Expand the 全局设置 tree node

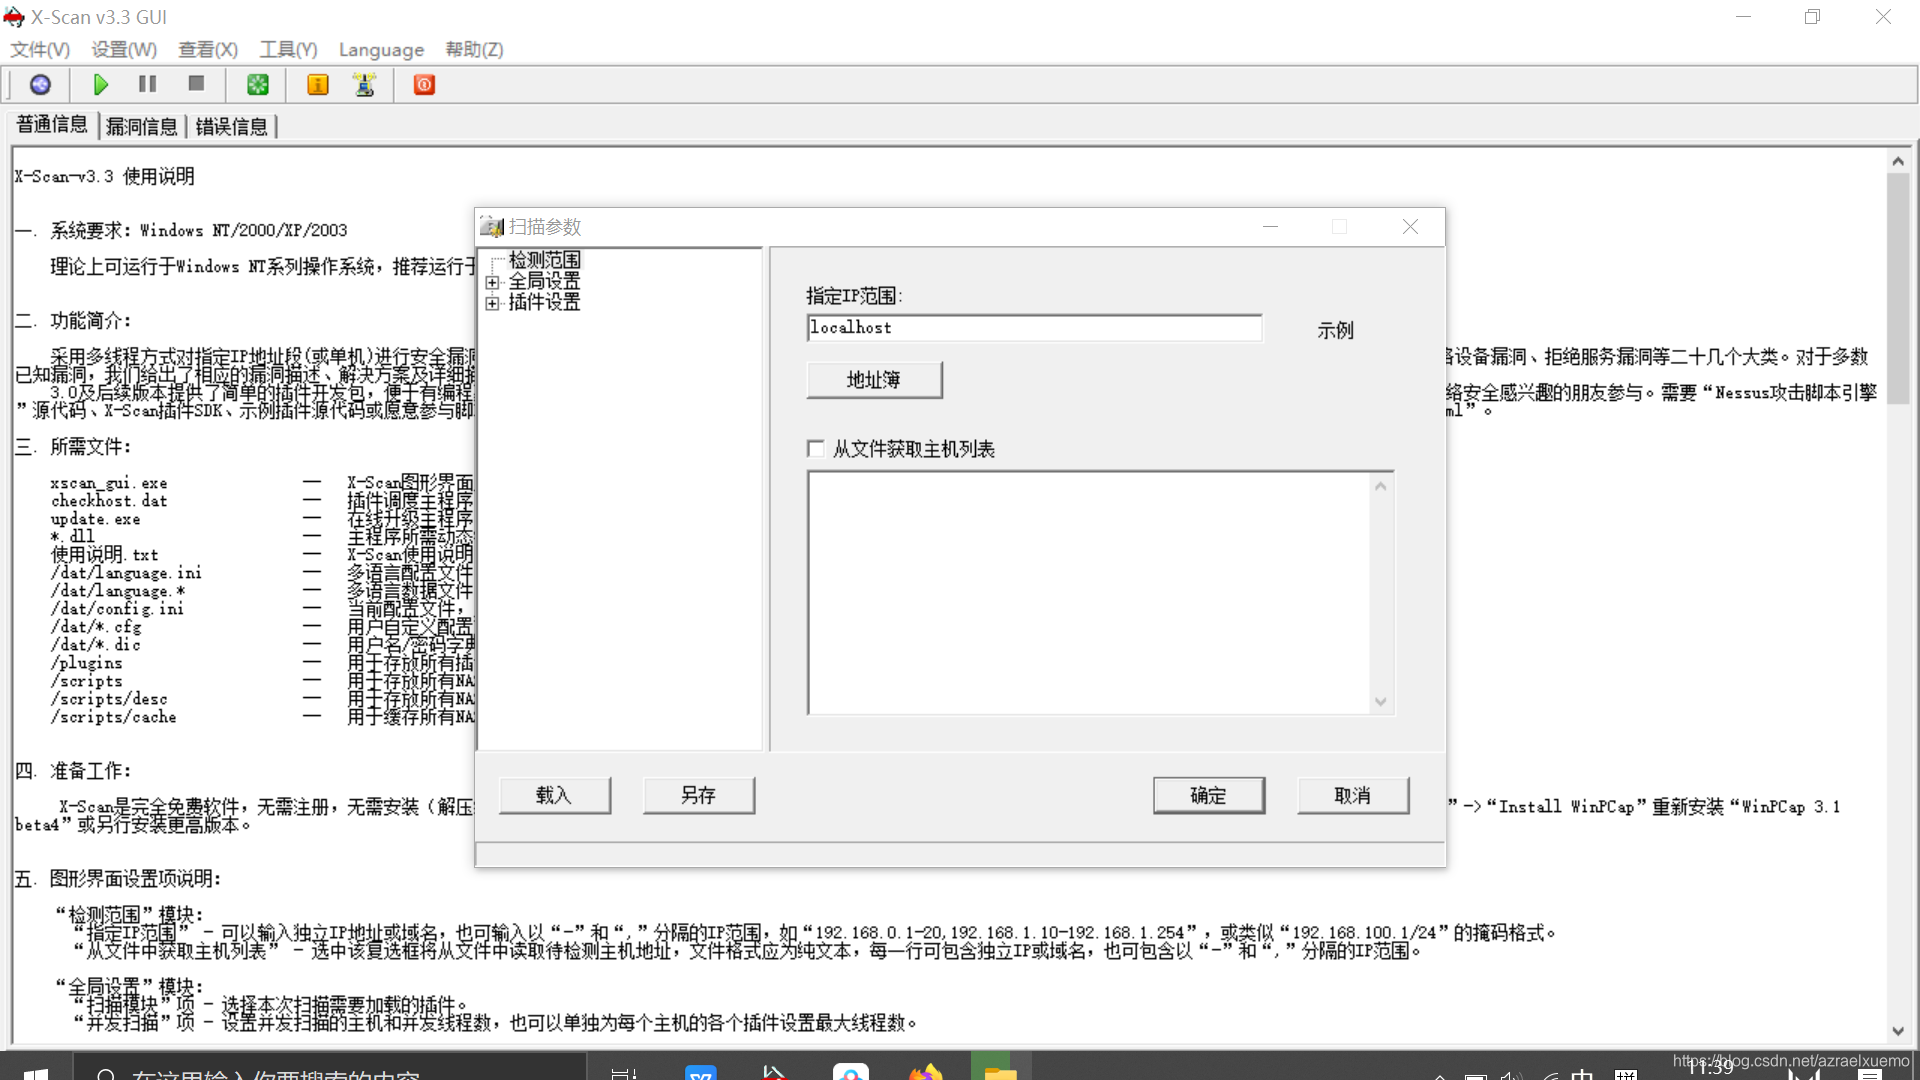point(492,283)
